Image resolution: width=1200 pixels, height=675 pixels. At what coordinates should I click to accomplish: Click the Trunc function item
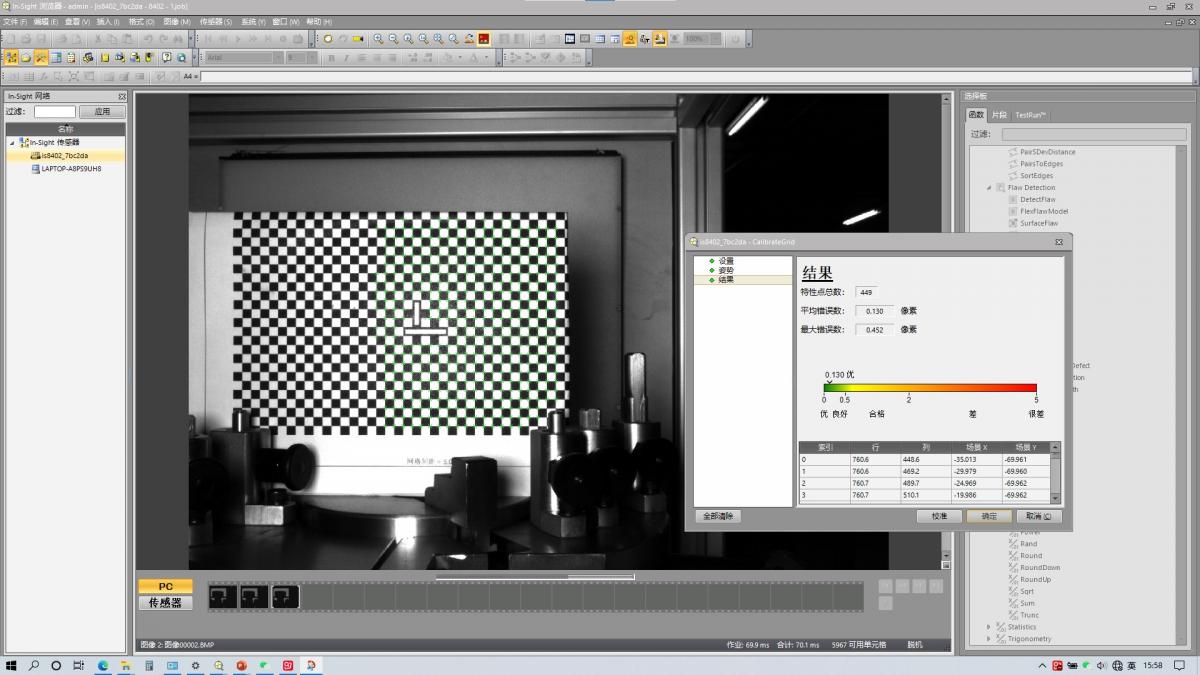click(1030, 616)
